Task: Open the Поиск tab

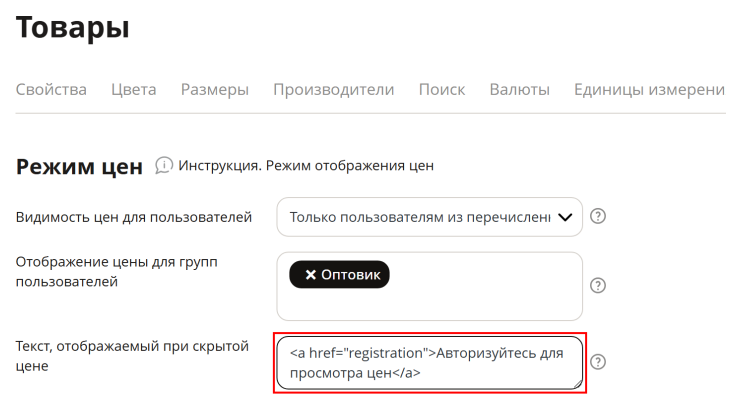Action: click(x=442, y=89)
